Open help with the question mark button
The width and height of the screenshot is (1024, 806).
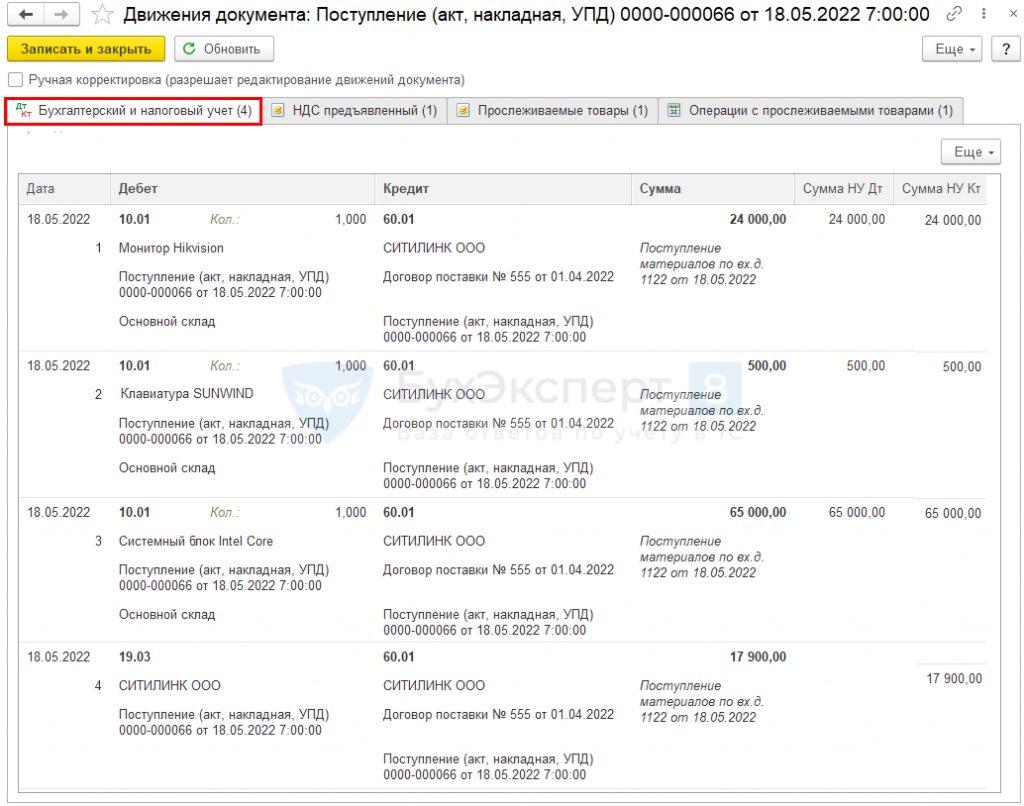click(1006, 49)
